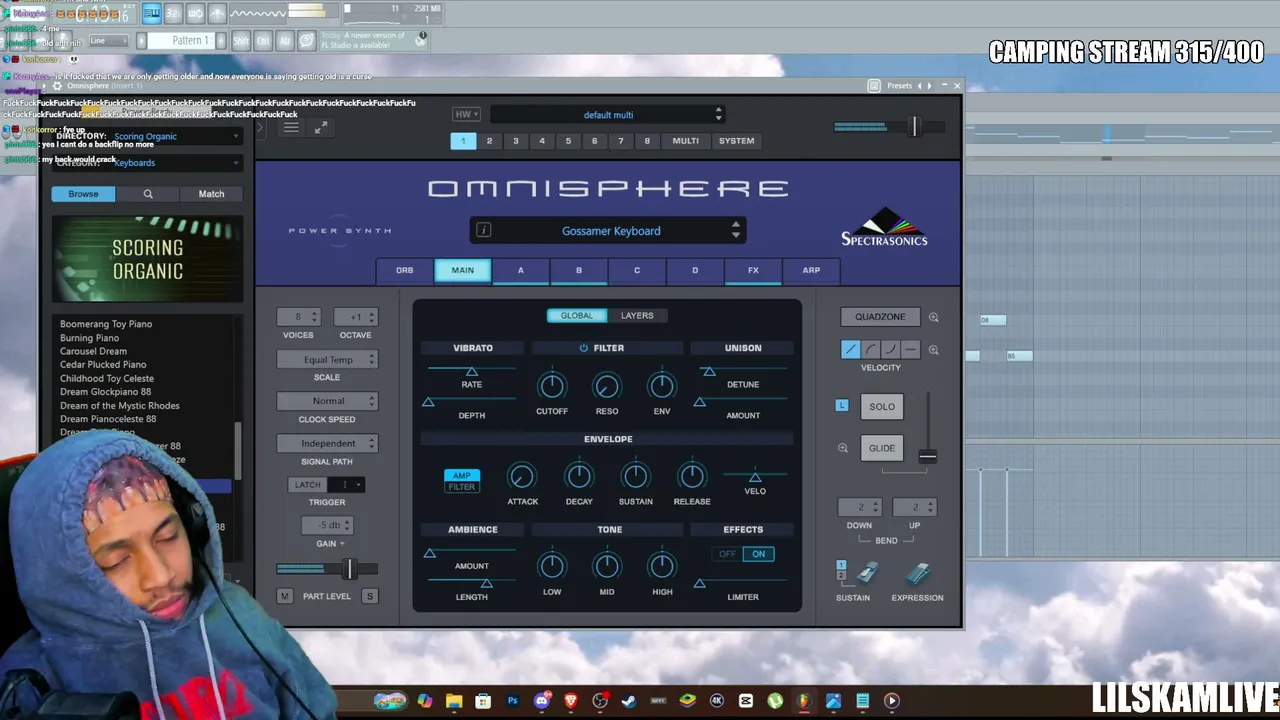Screen dimensions: 1280x720
Task: Open the Gossamer Keyboard patch selector arrows
Action: pos(736,231)
